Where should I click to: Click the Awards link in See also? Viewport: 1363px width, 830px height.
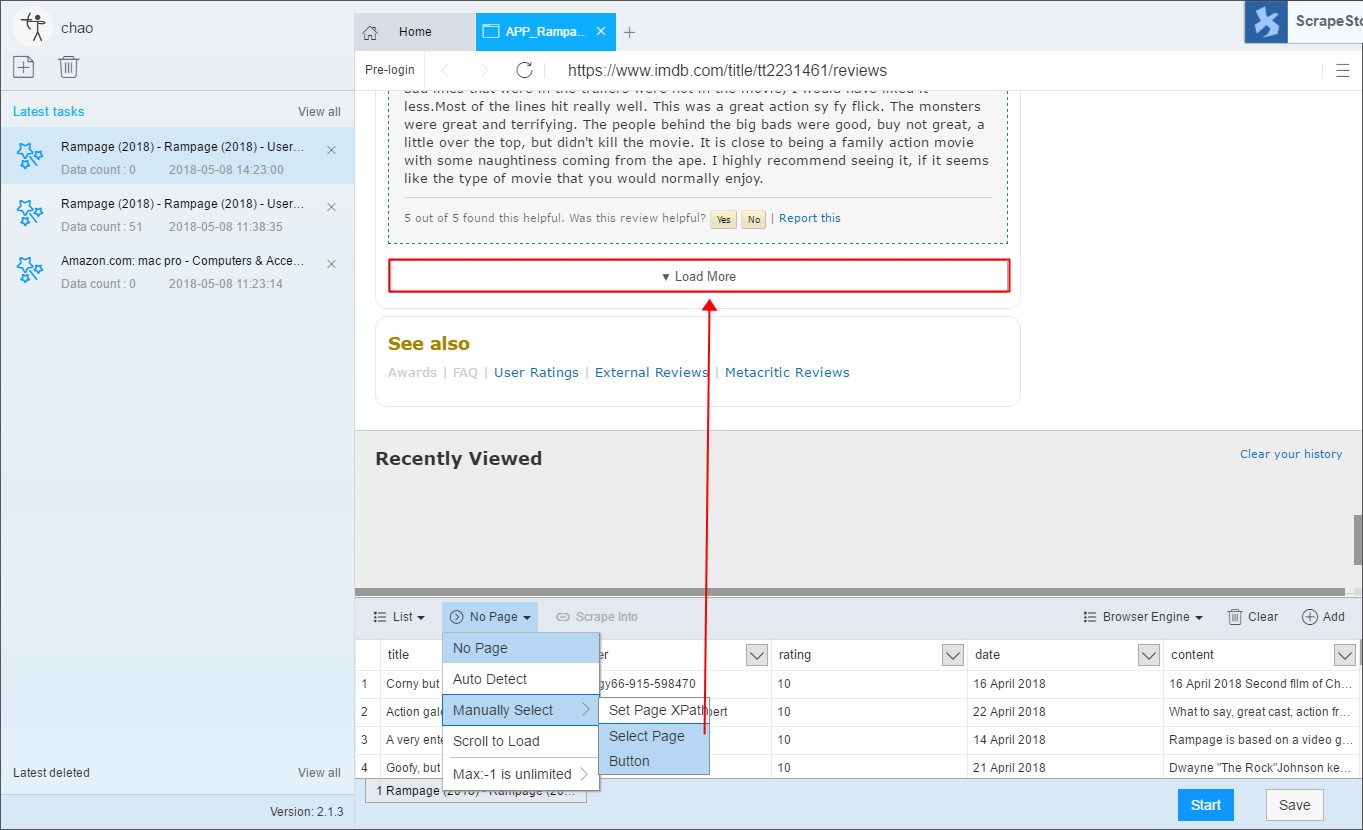(x=412, y=372)
